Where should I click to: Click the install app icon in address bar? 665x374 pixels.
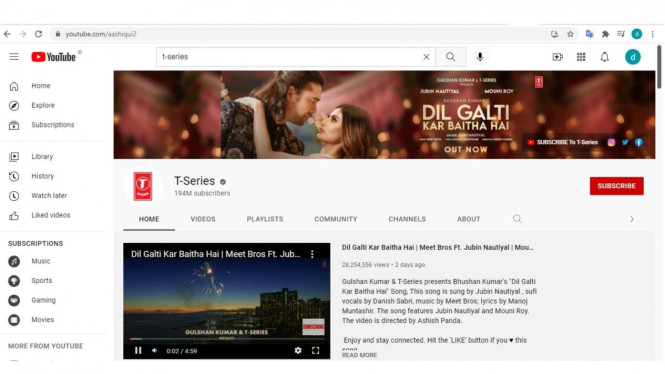(554, 34)
